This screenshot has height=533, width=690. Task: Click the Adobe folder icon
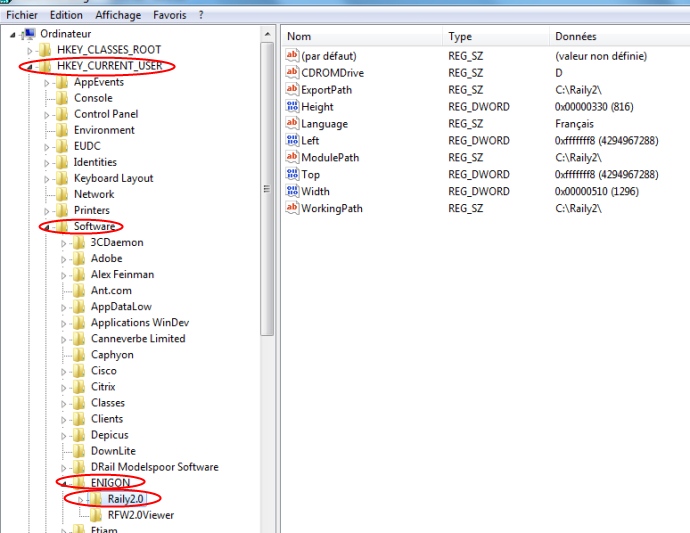(79, 258)
